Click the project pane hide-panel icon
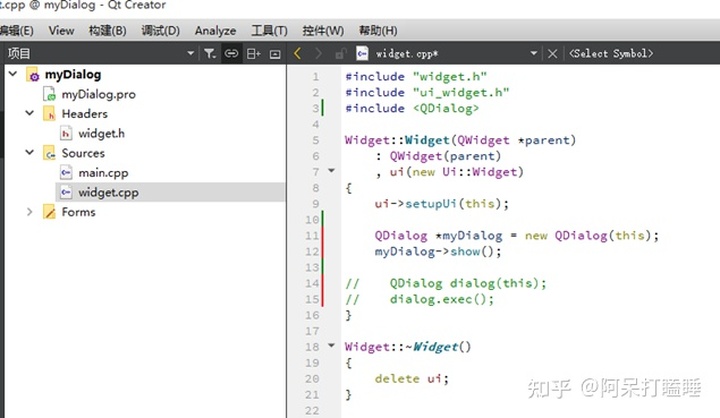The image size is (720, 418). tap(275, 54)
